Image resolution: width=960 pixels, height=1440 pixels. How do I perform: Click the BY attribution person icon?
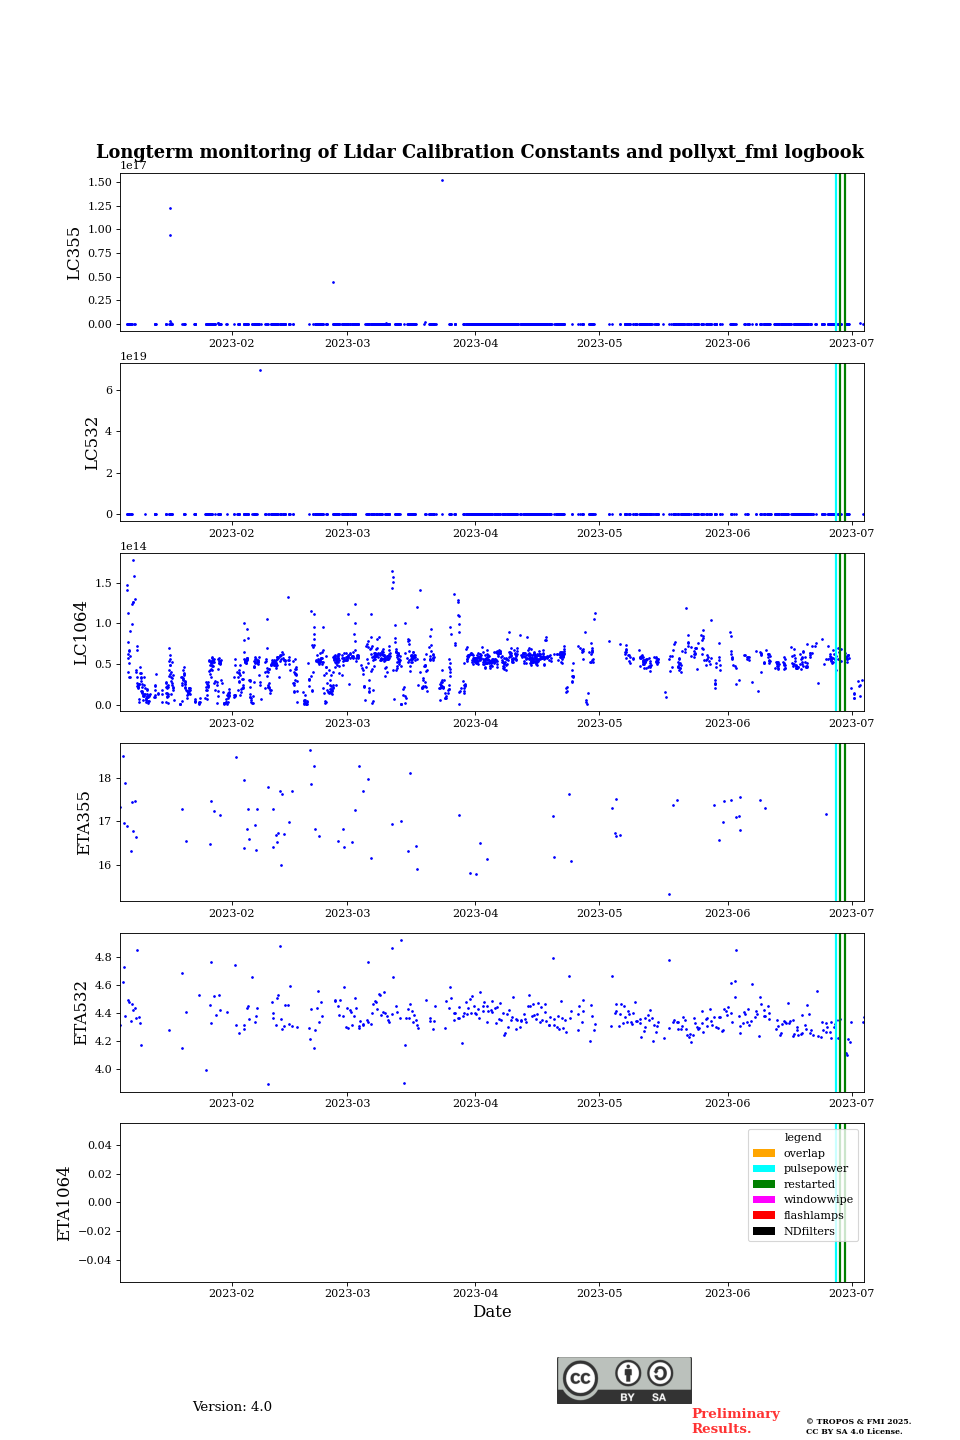pos(628,1373)
